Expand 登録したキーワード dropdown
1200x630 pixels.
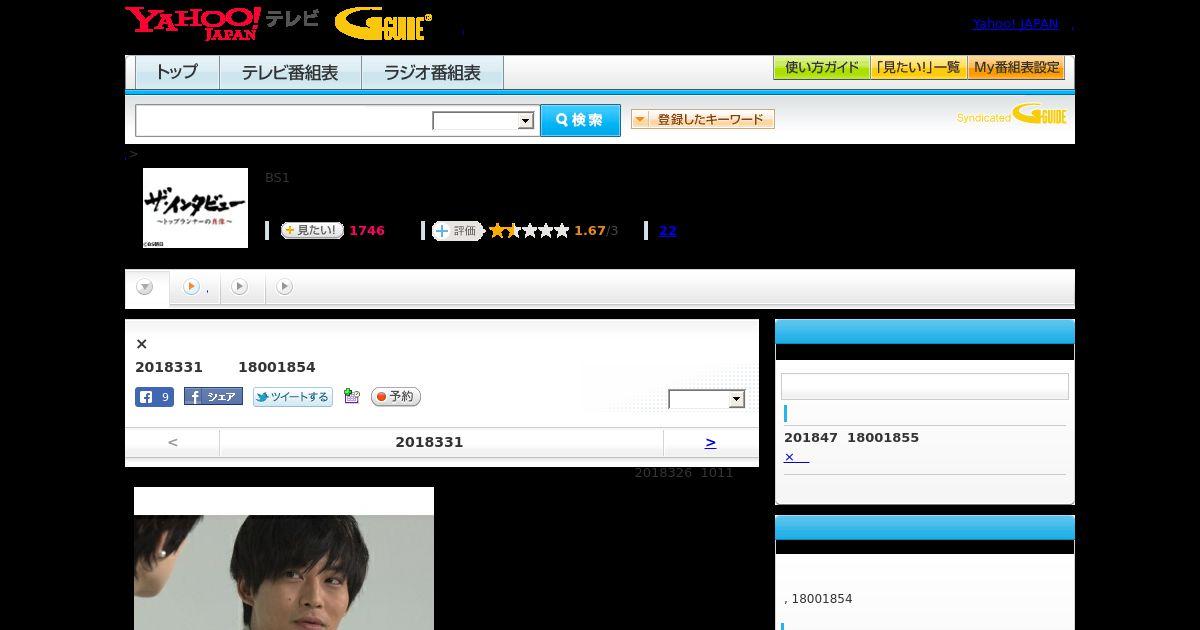tap(702, 119)
